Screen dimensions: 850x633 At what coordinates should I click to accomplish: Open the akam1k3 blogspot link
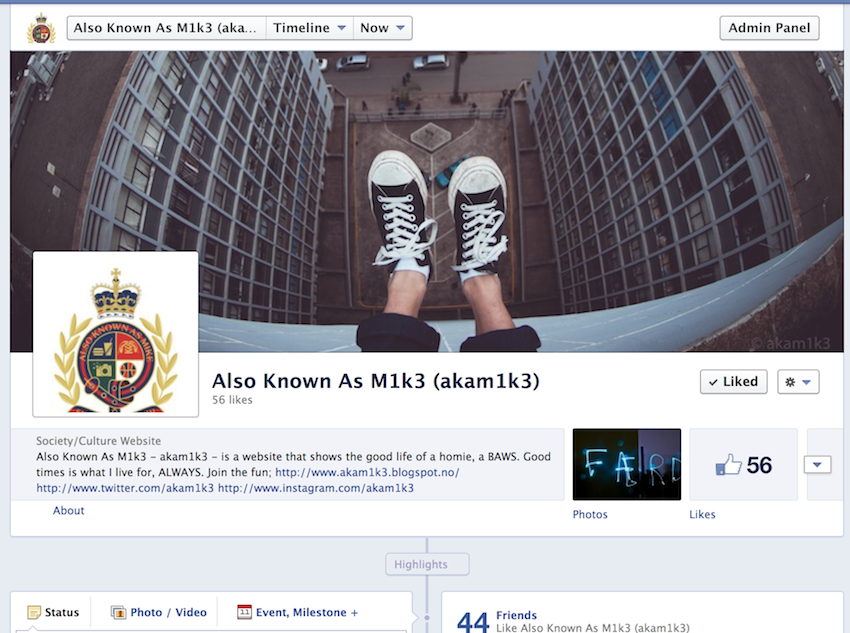click(367, 473)
